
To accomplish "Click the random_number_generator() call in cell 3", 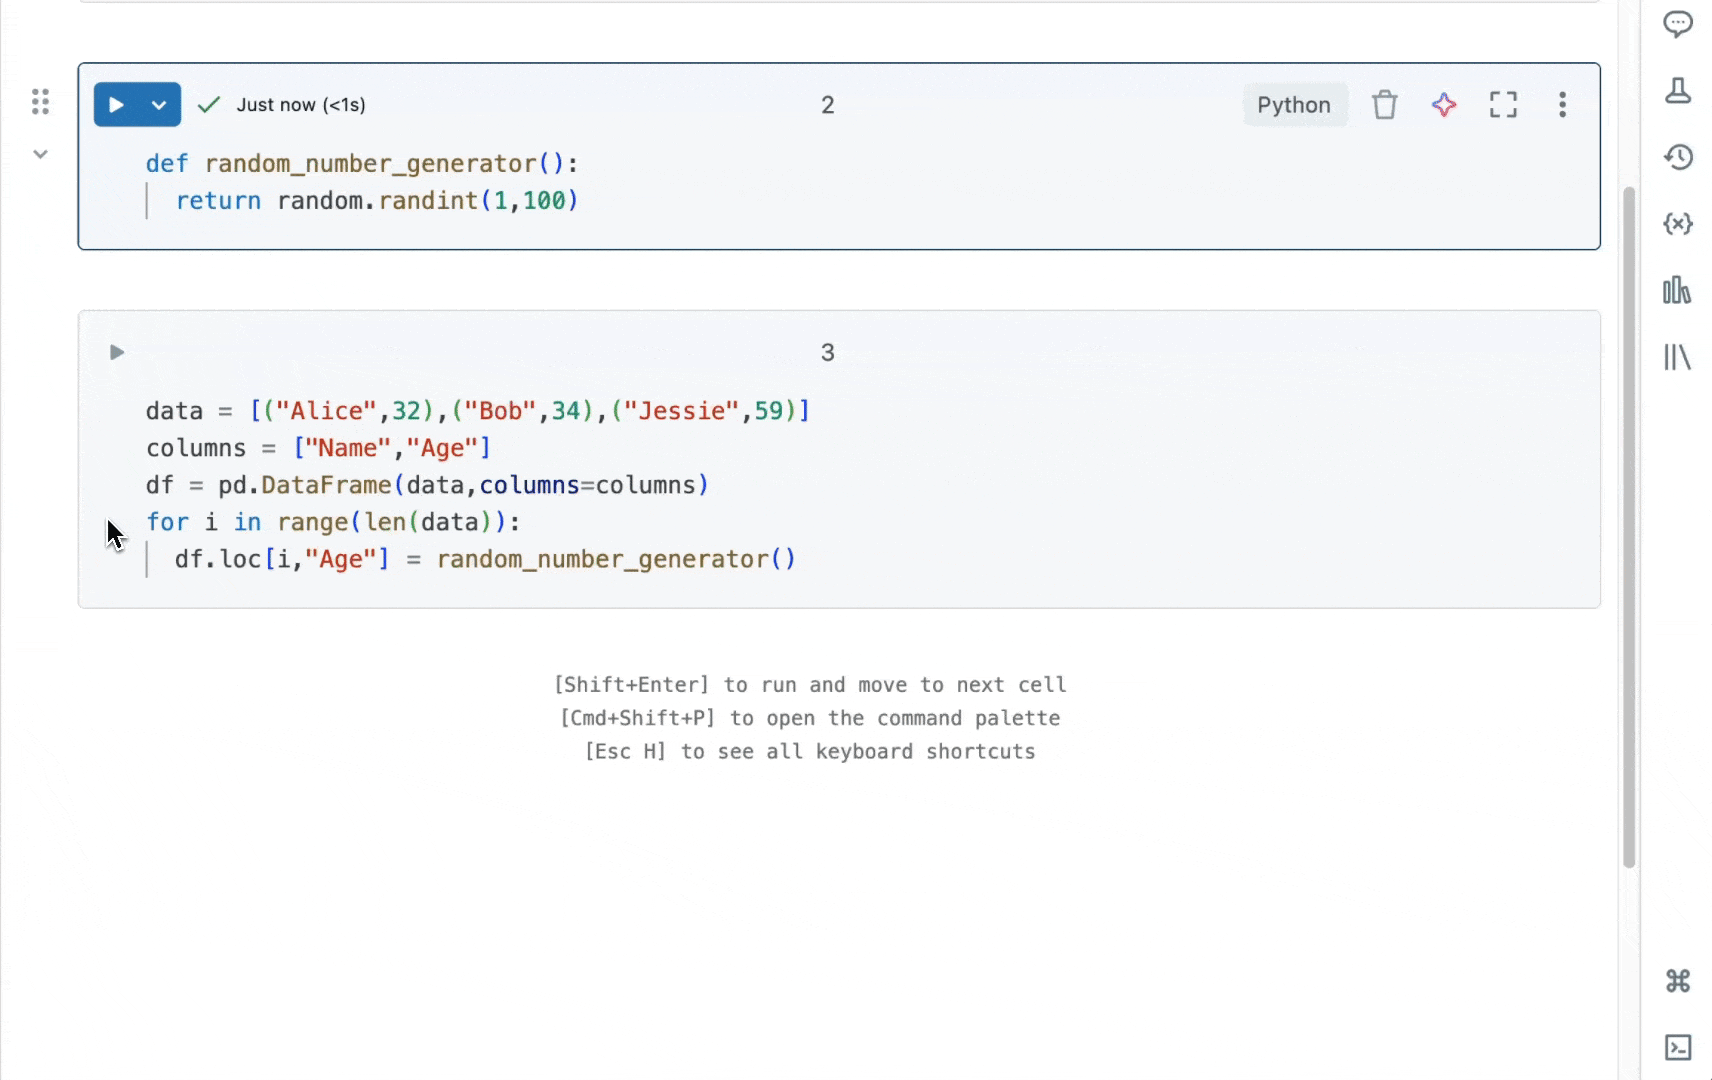I will [615, 559].
